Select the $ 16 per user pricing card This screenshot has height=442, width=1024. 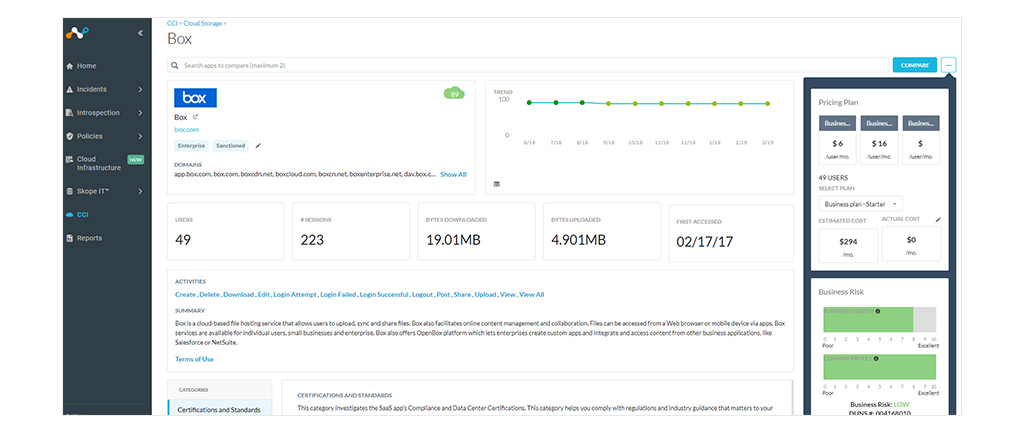(879, 140)
